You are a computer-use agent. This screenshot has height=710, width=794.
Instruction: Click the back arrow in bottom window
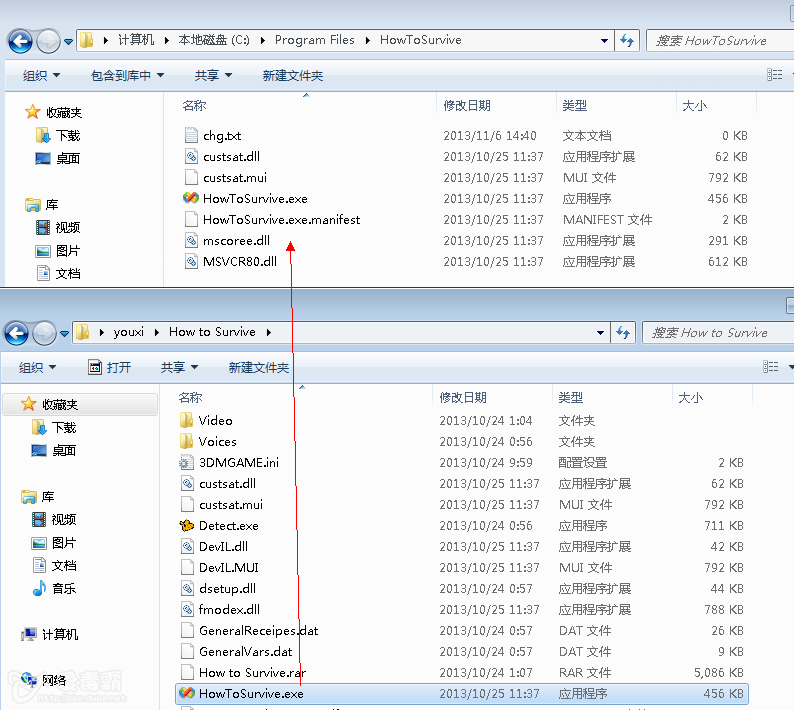(18, 333)
